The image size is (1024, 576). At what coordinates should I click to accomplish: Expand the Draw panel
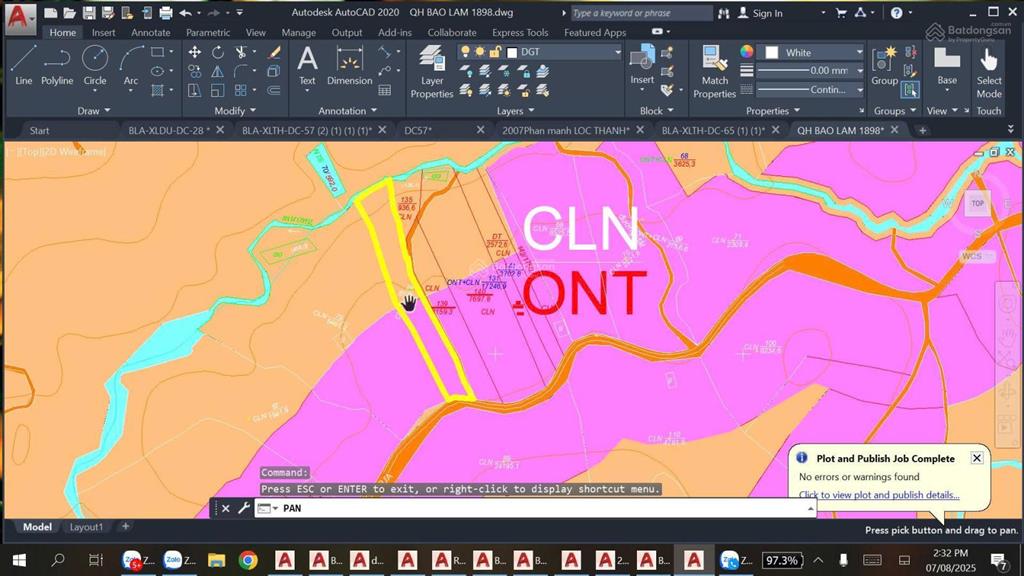[x=93, y=110]
